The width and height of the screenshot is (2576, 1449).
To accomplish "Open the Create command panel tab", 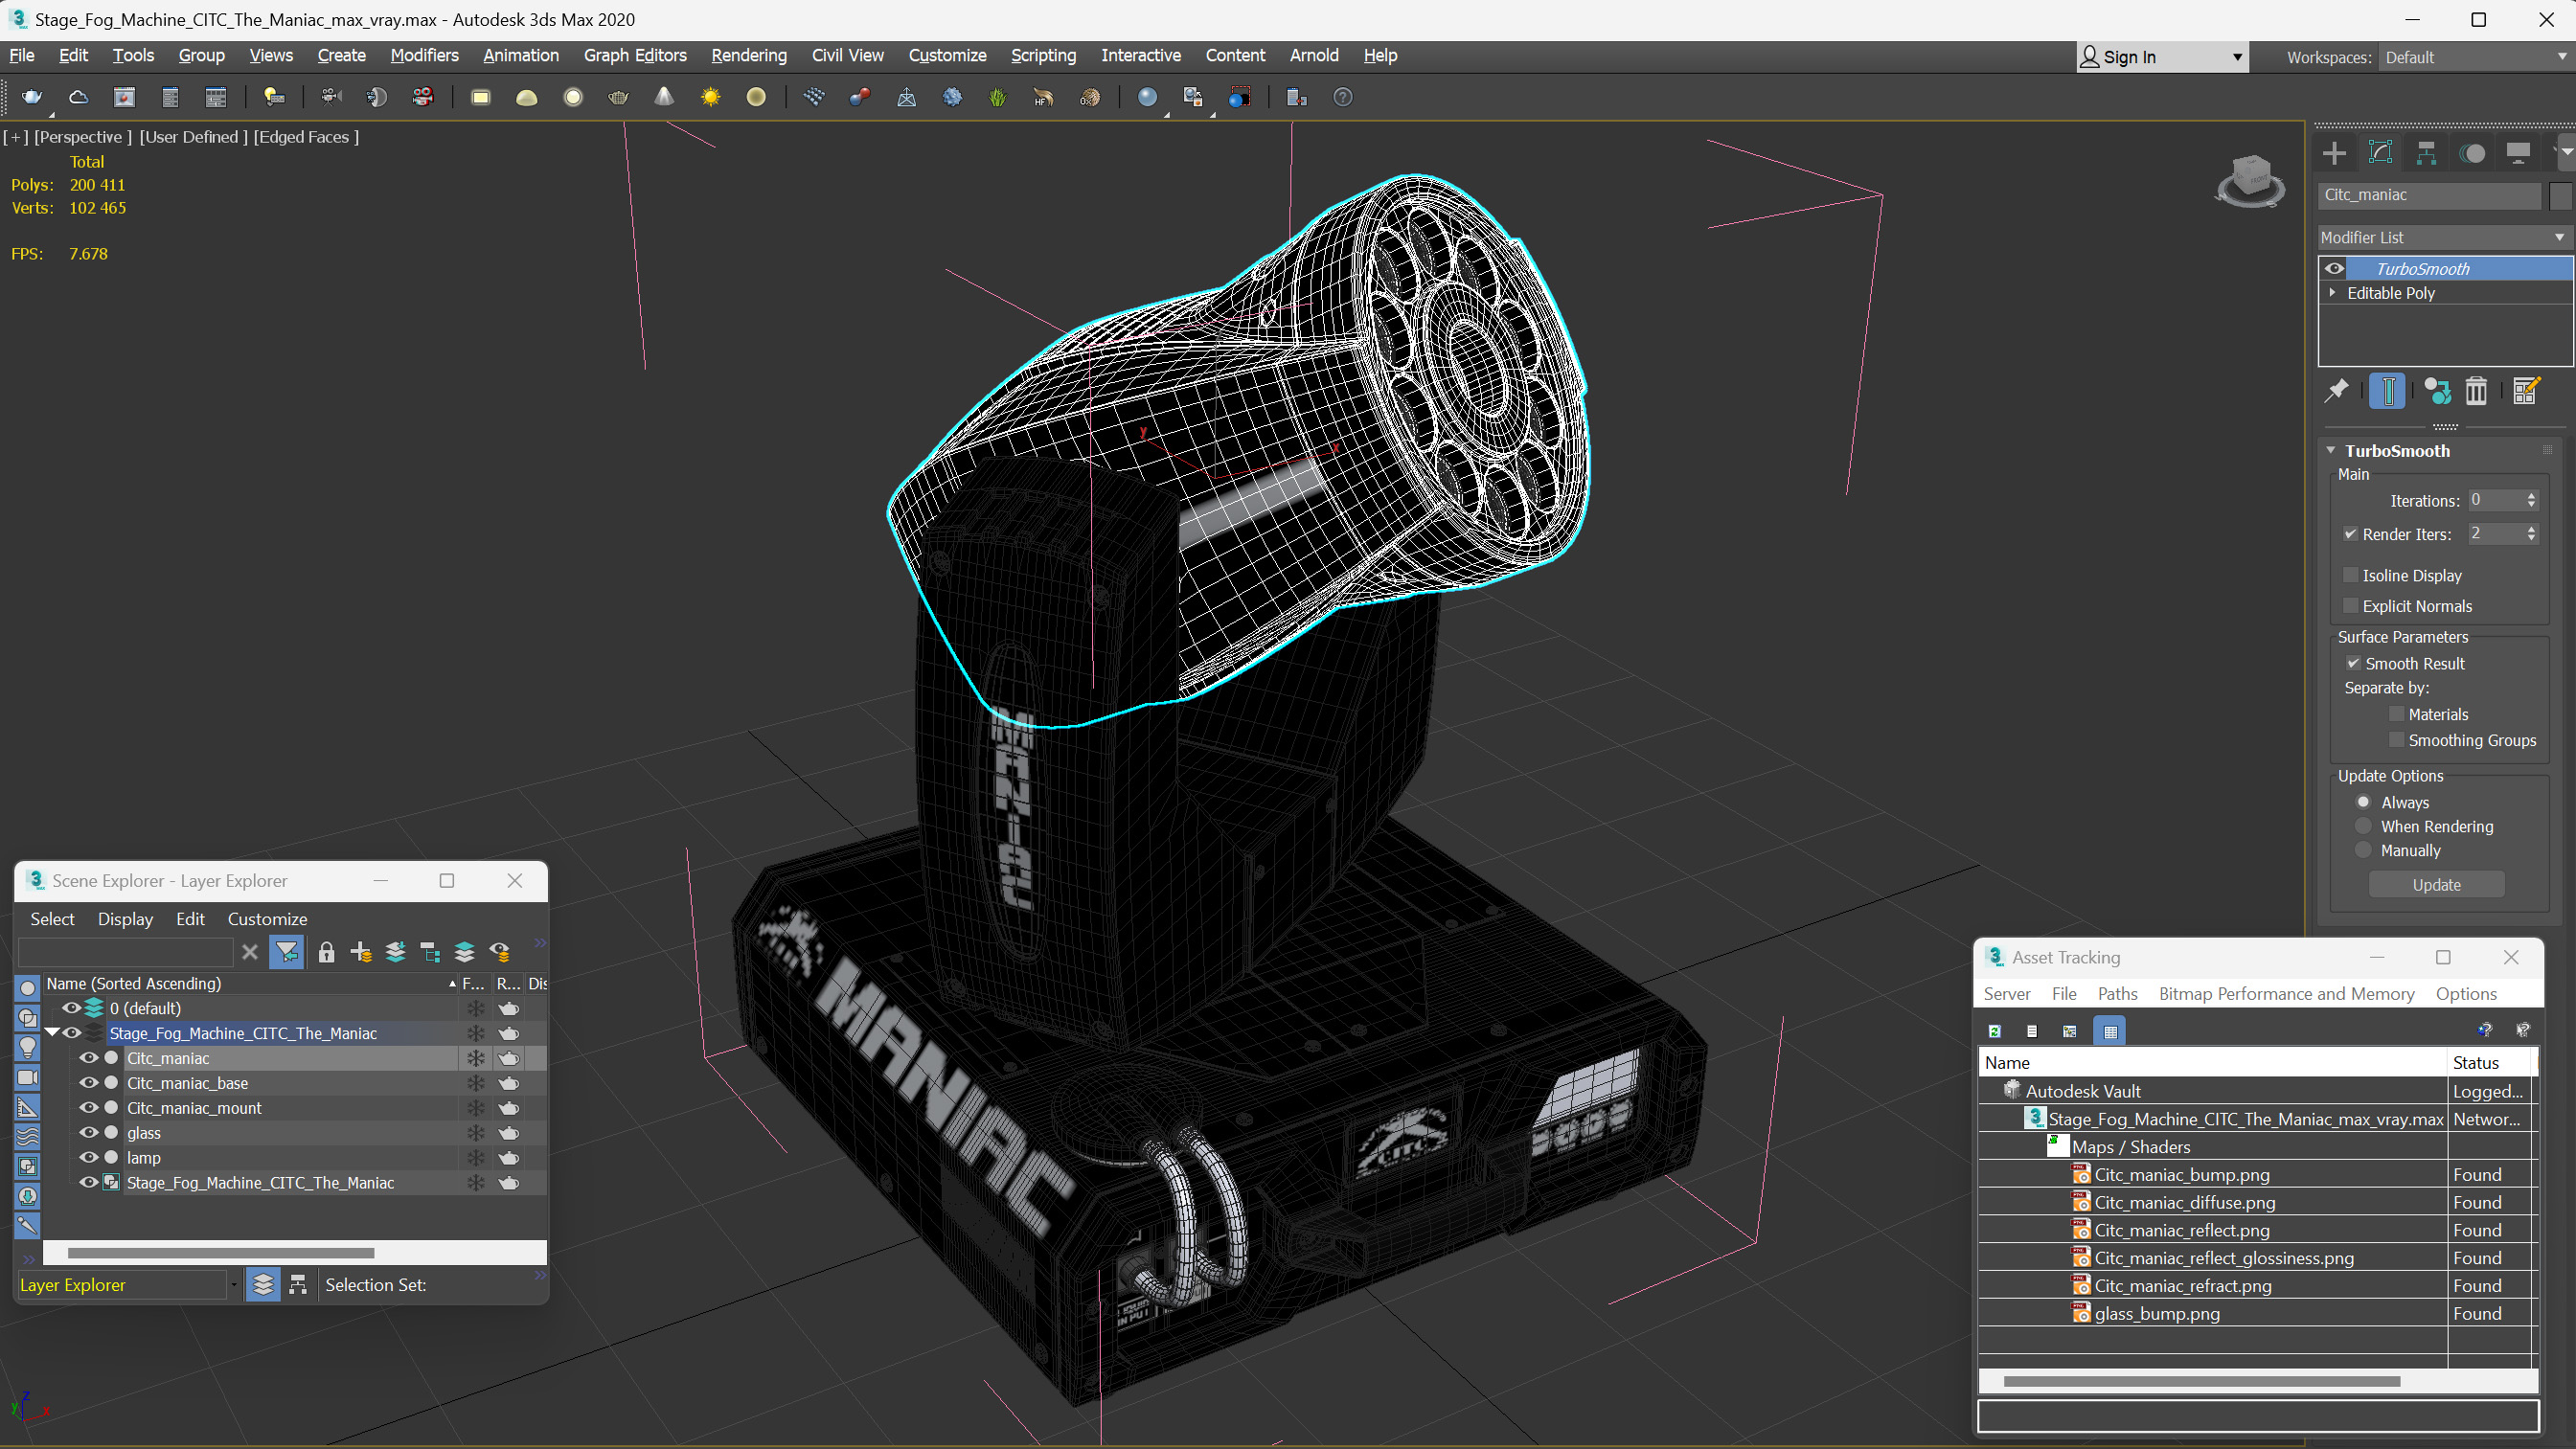I will pos(2334,153).
